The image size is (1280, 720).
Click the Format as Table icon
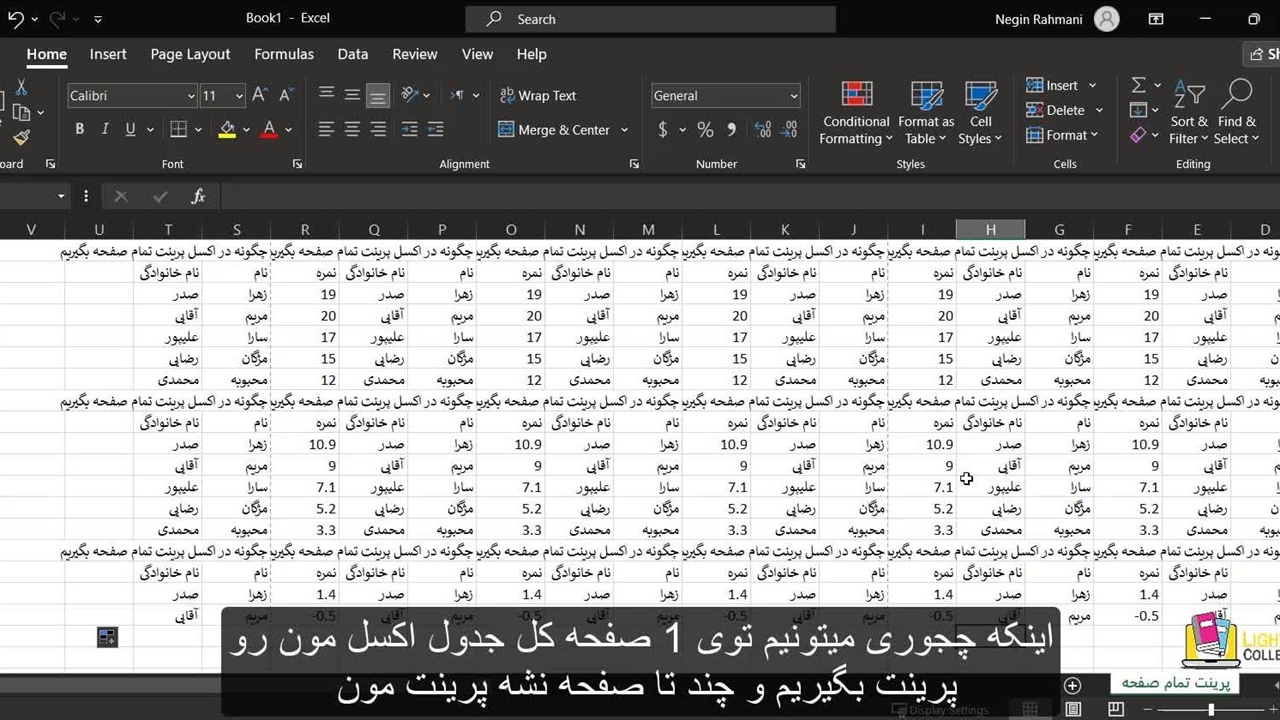pos(926,95)
